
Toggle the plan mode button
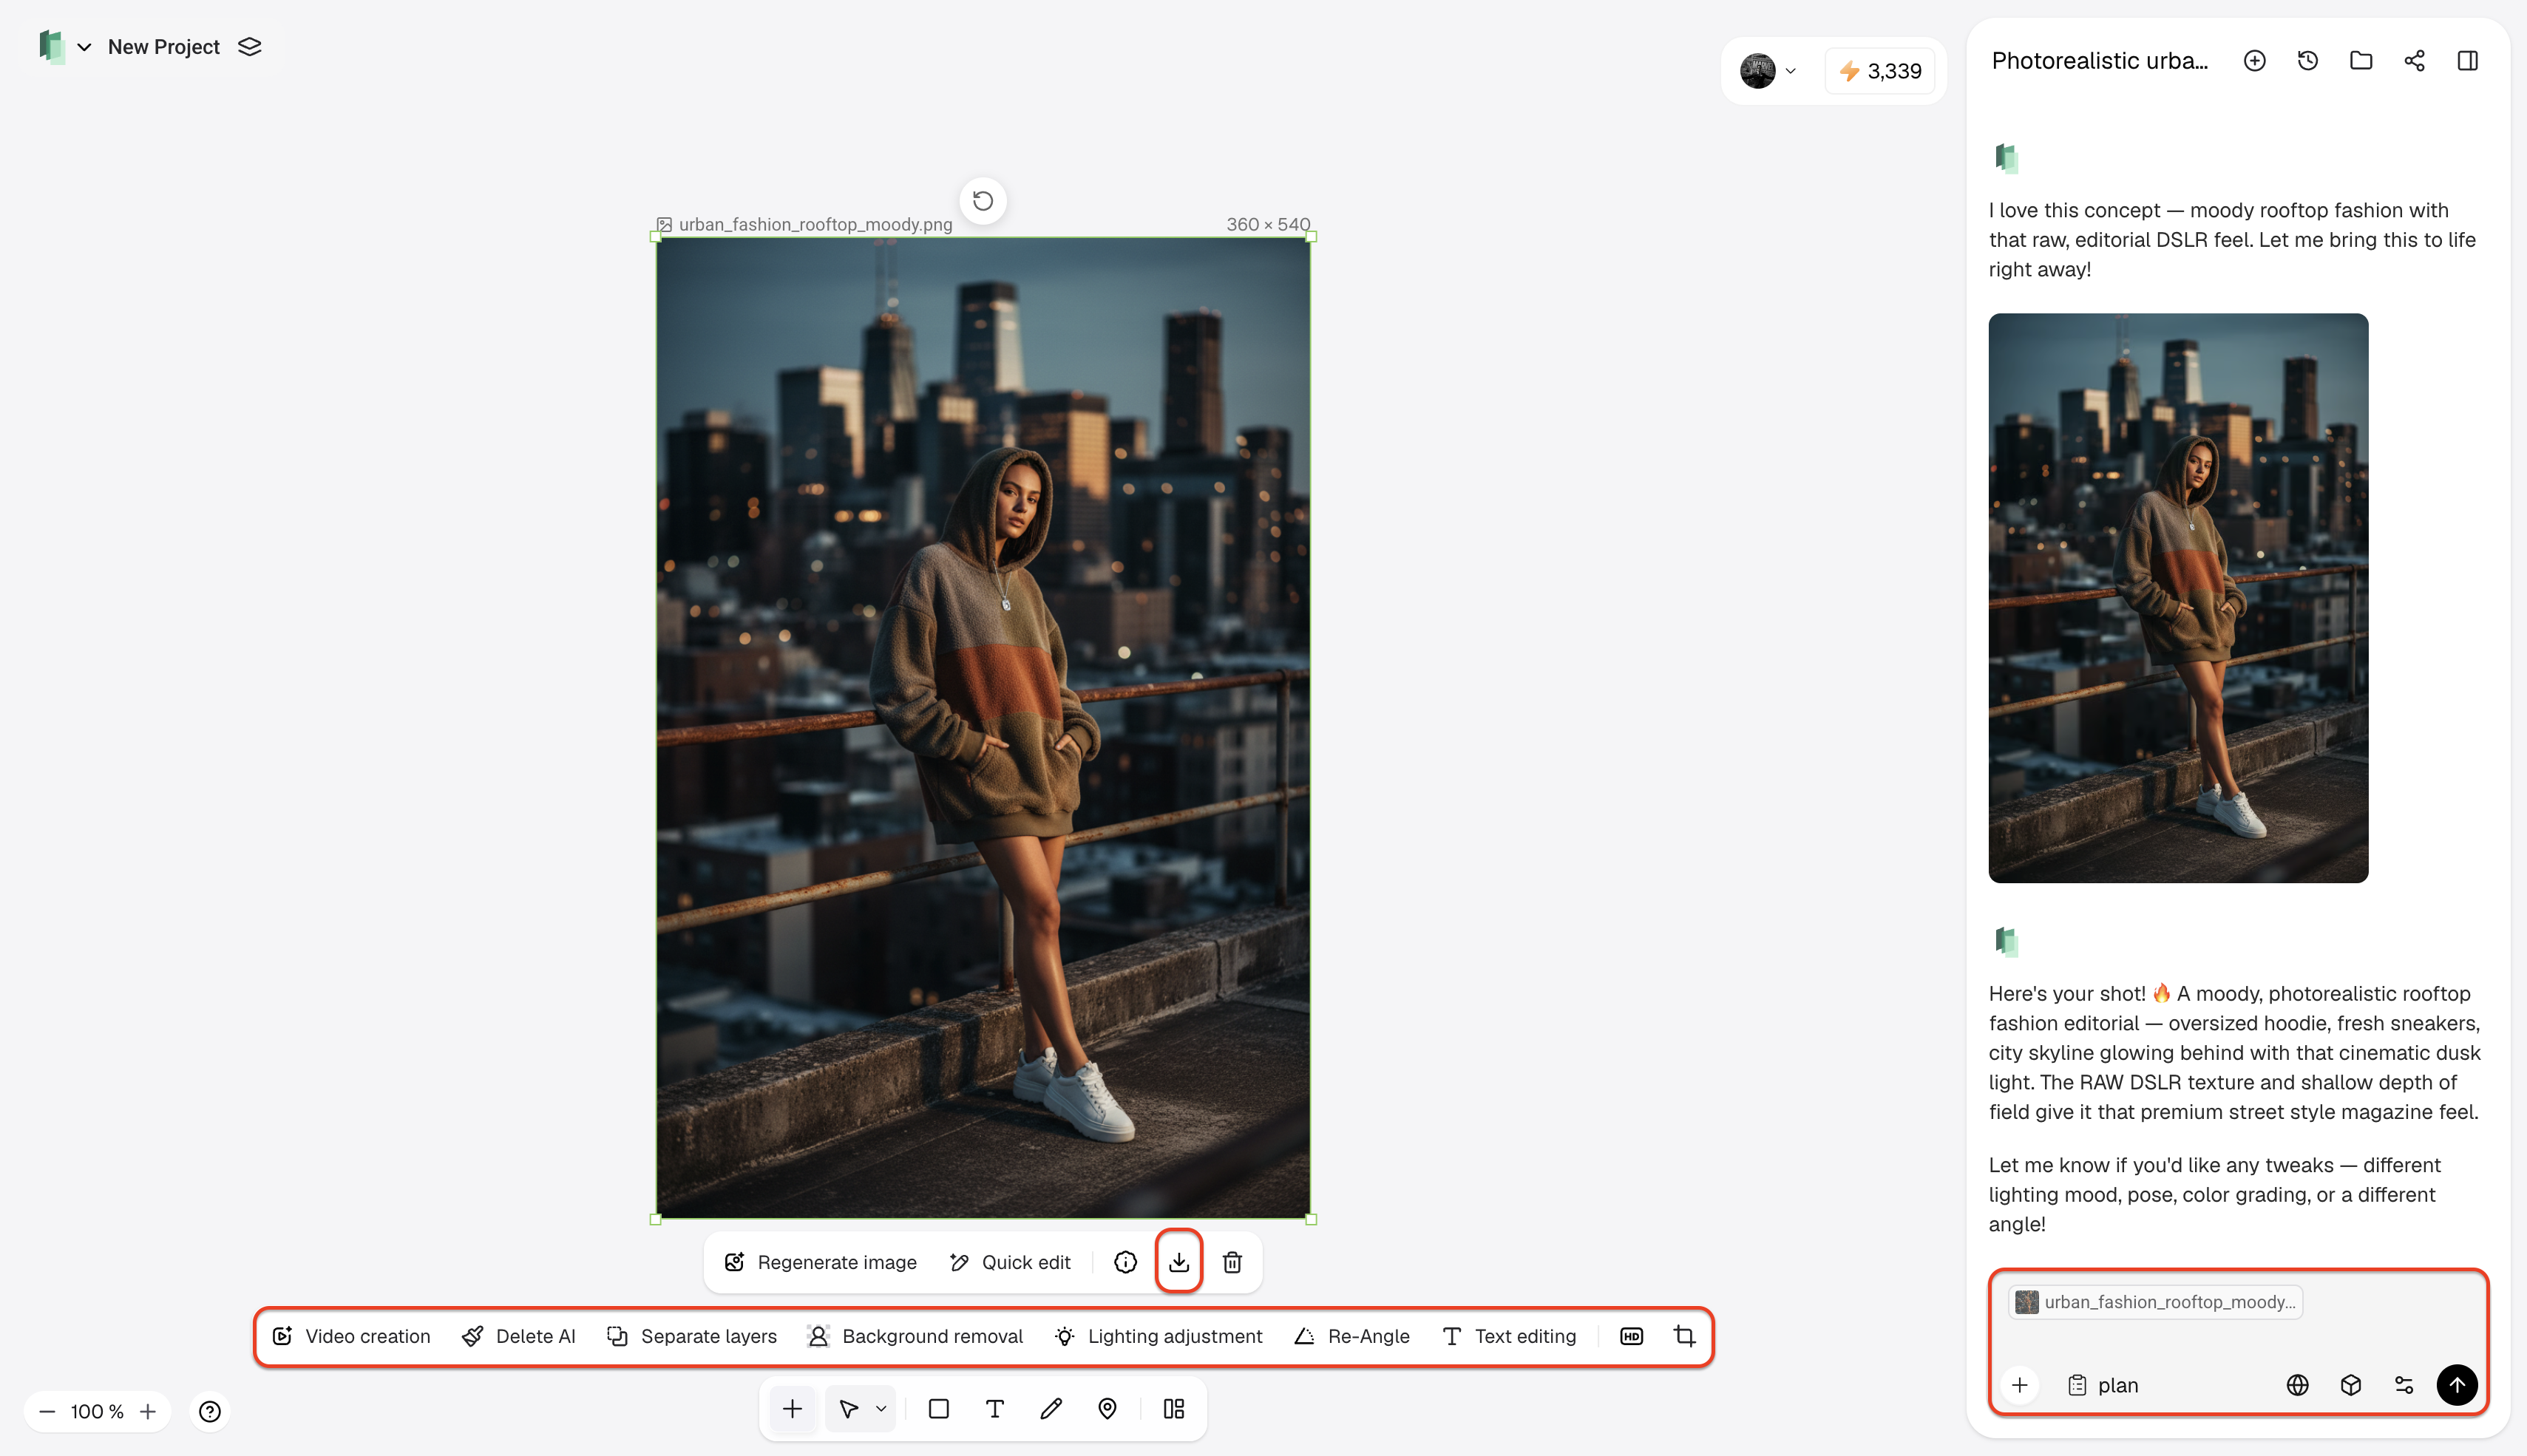(2102, 1385)
